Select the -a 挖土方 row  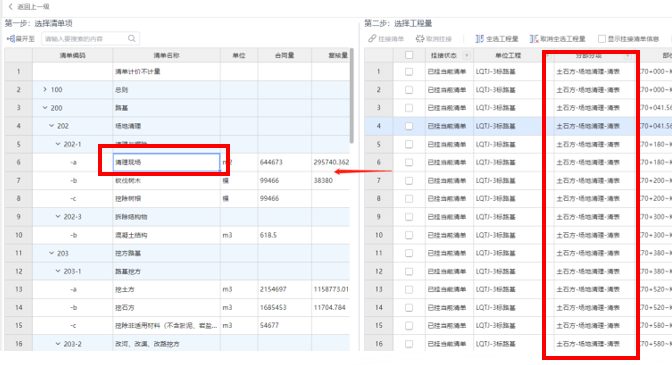[177, 289]
